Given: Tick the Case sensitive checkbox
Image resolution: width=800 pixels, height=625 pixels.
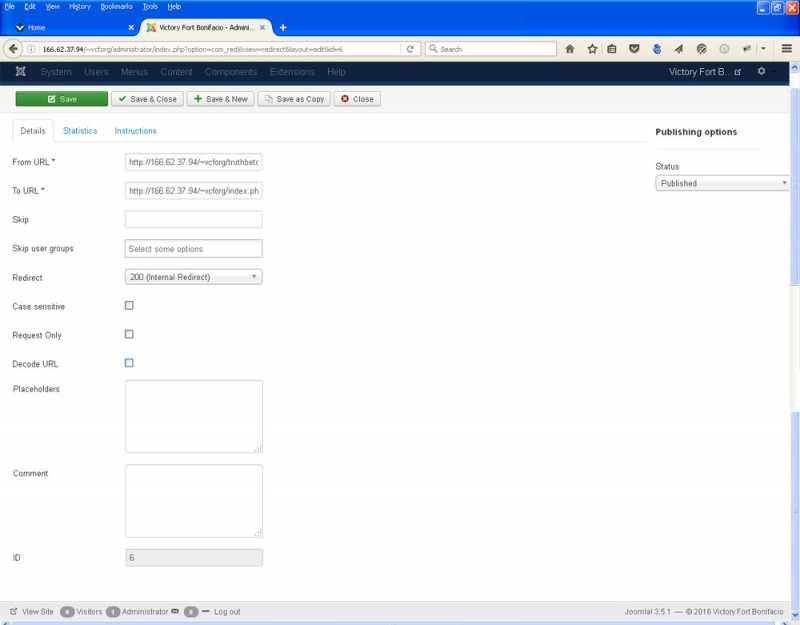Looking at the screenshot, I should coord(129,305).
